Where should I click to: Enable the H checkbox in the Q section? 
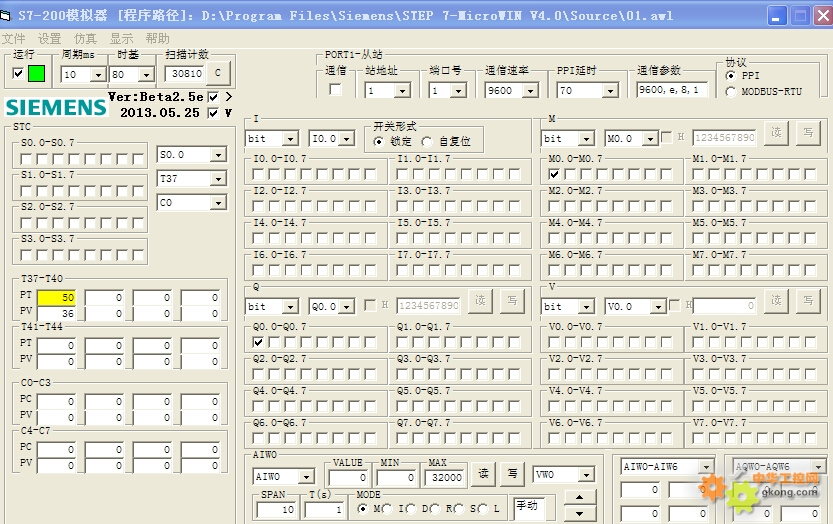[x=370, y=305]
